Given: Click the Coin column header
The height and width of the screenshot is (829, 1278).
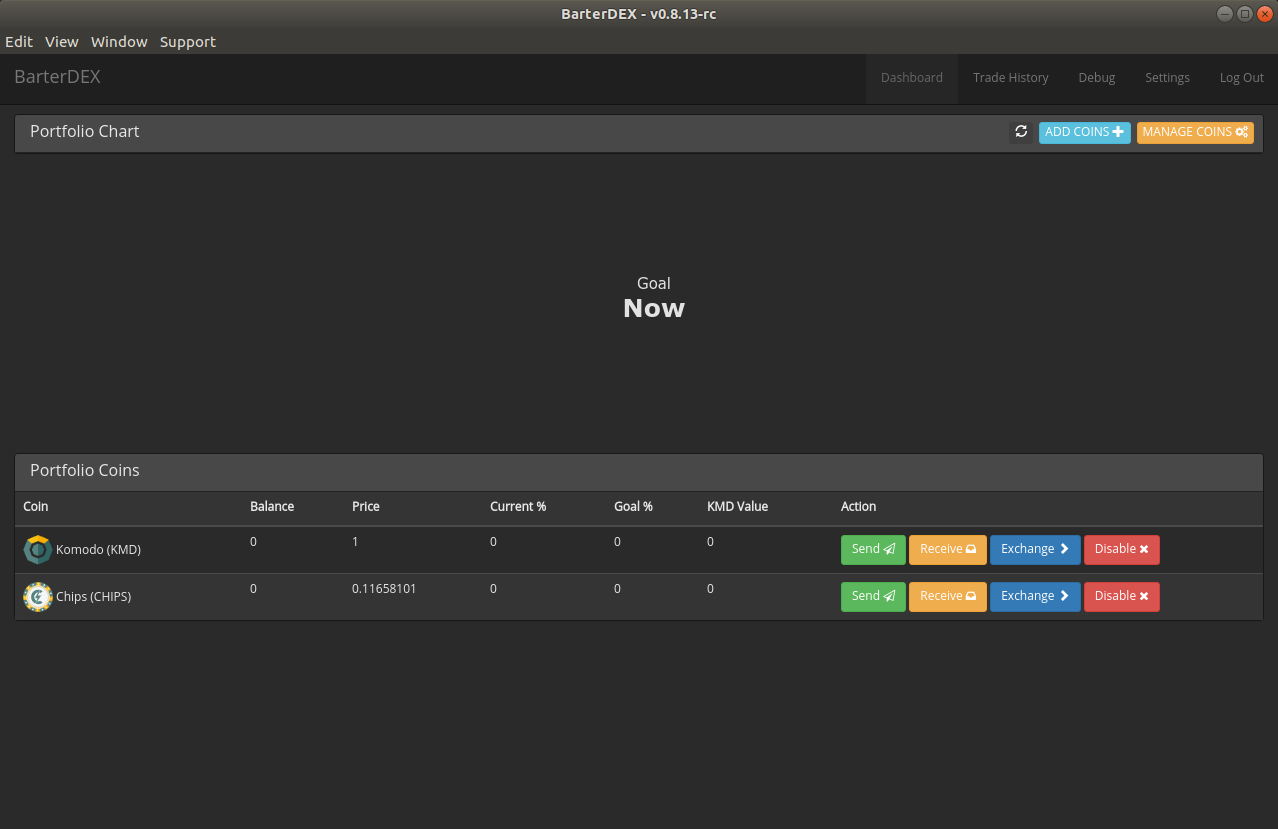Looking at the screenshot, I should tap(36, 507).
